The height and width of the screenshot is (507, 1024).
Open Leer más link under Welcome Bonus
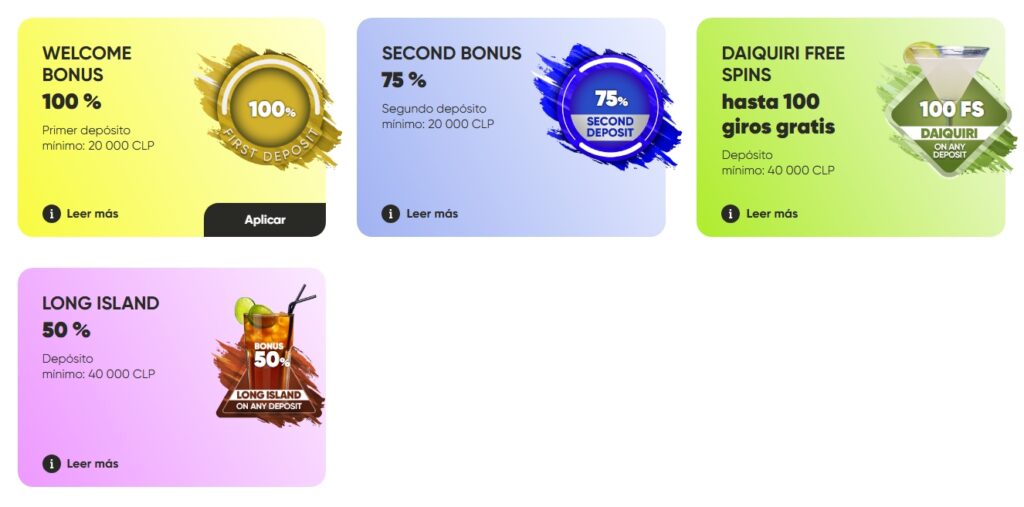click(92, 214)
